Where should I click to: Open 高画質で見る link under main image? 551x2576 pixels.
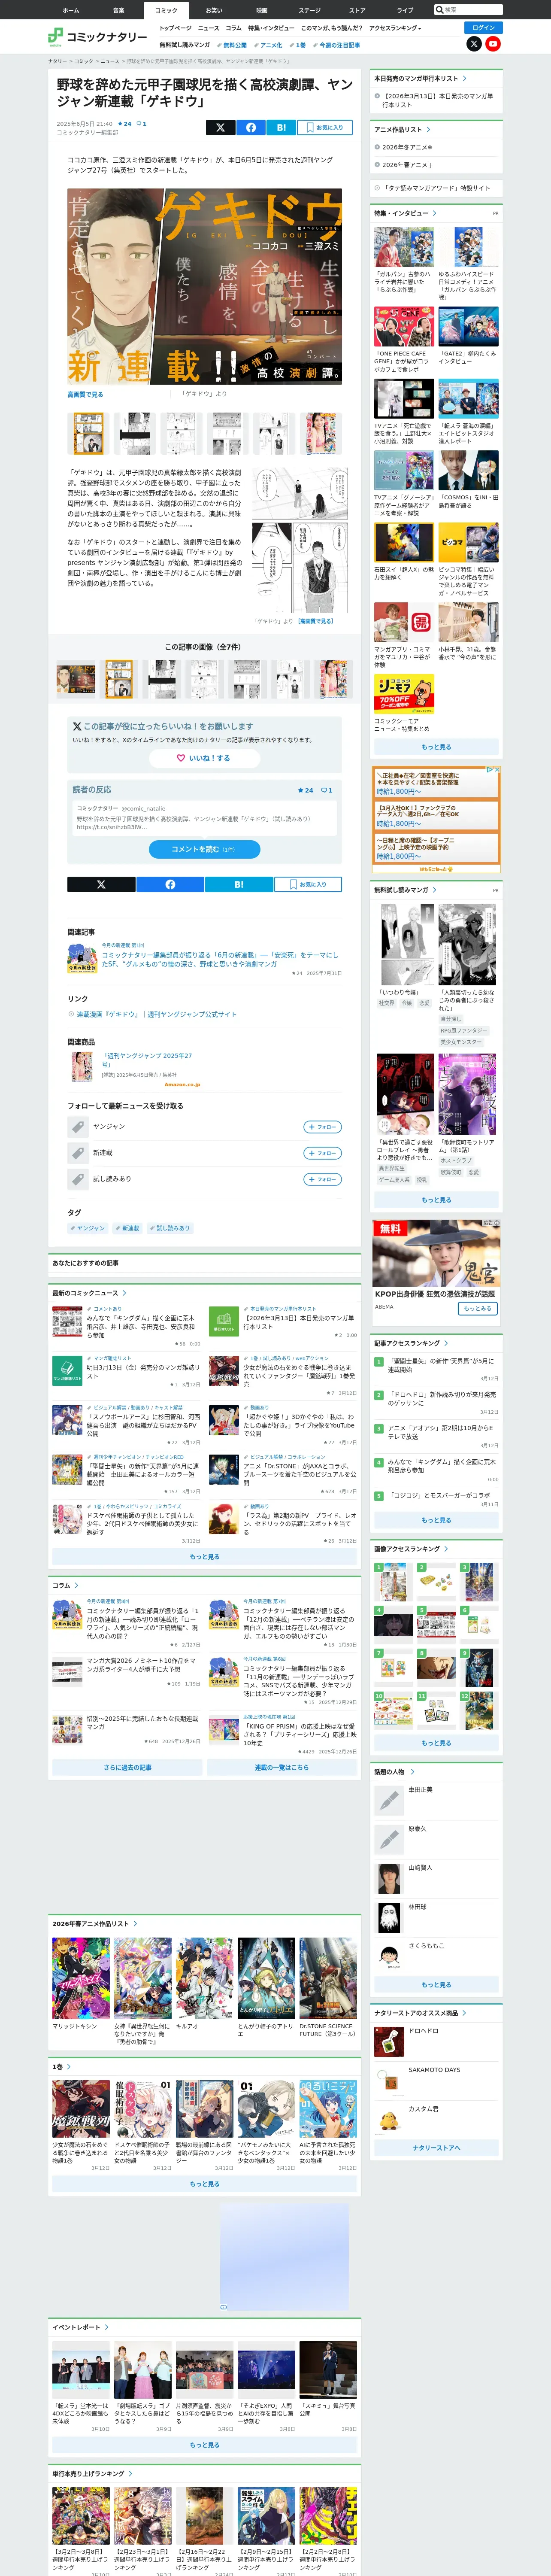tap(85, 394)
